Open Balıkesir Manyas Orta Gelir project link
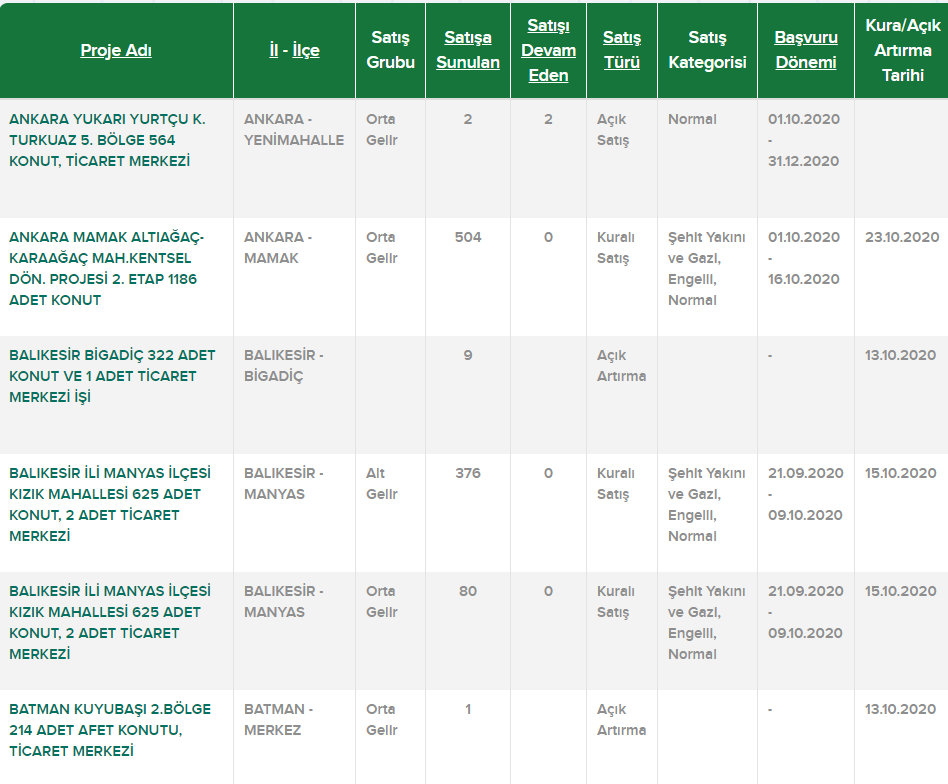Viewport: 948px width, 784px height. point(110,622)
